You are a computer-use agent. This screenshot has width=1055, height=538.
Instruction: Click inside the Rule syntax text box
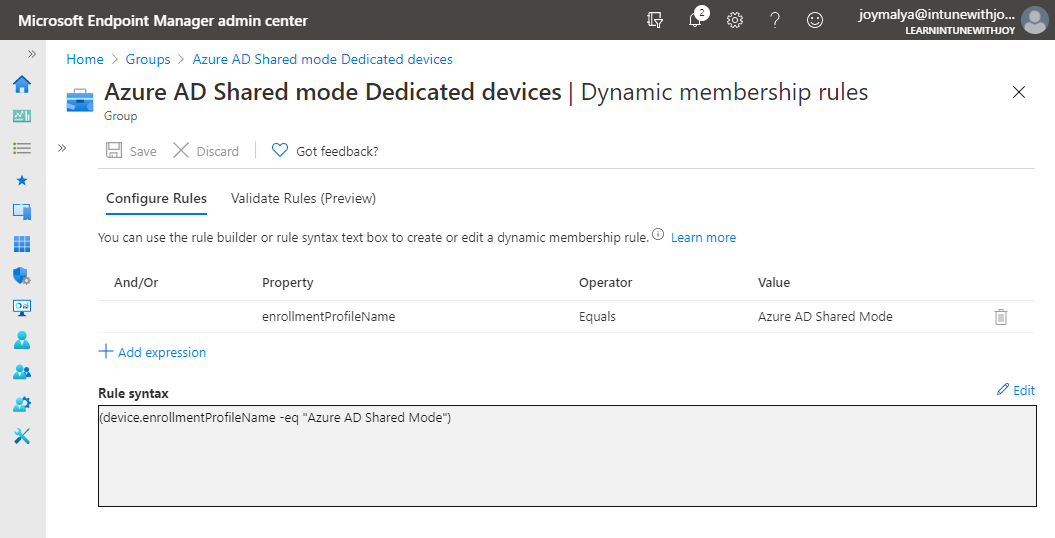567,456
